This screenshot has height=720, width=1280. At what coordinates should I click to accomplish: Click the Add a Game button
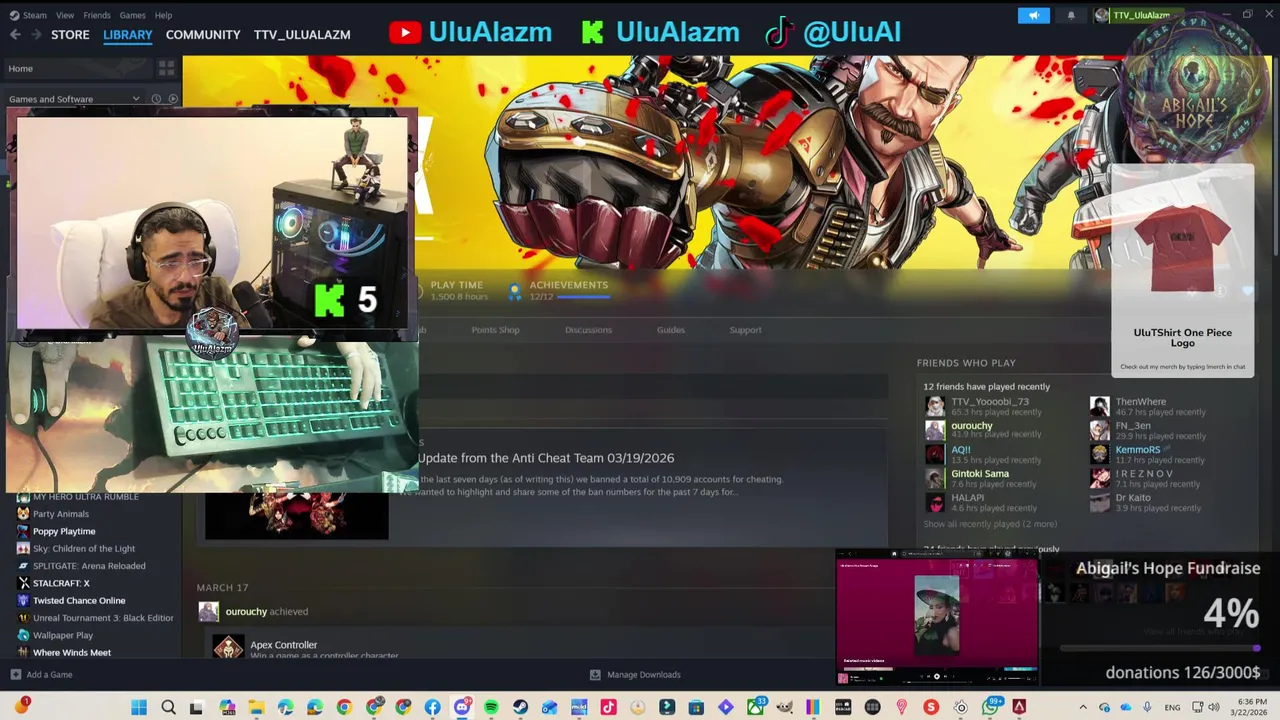41,674
